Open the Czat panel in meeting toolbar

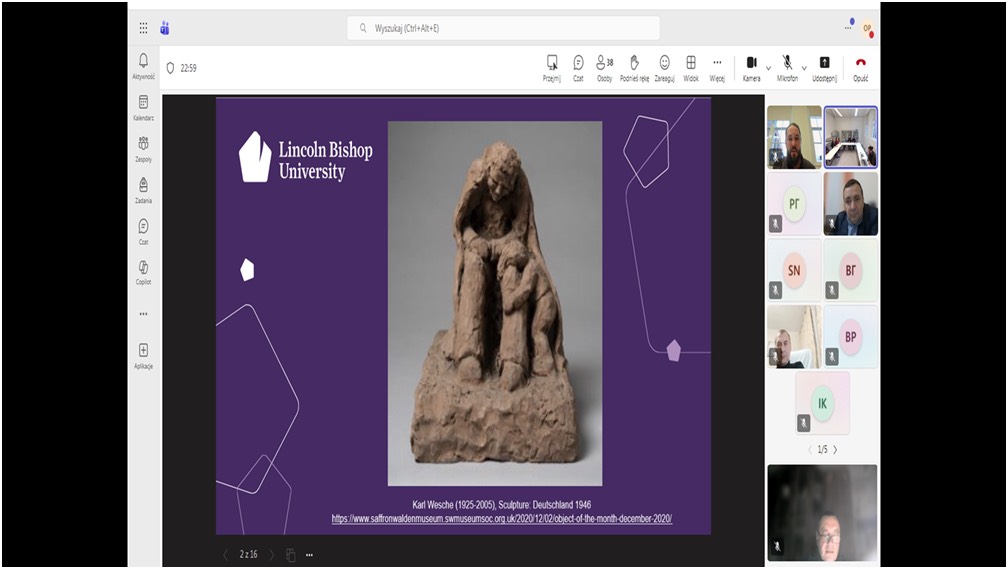coord(578,64)
